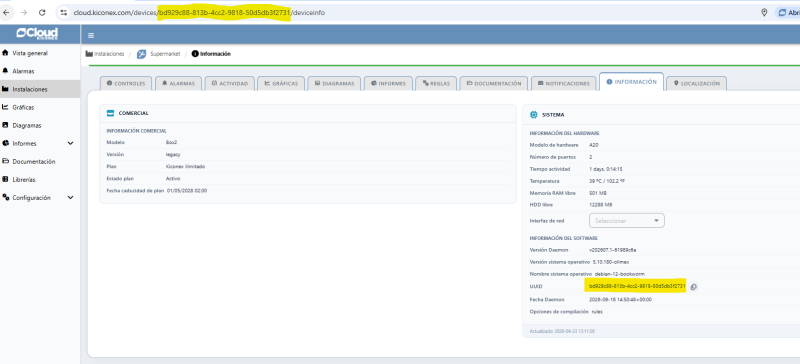This screenshot has width=800, height=364.
Task: Click the browser forward arrow
Action: tap(24, 13)
